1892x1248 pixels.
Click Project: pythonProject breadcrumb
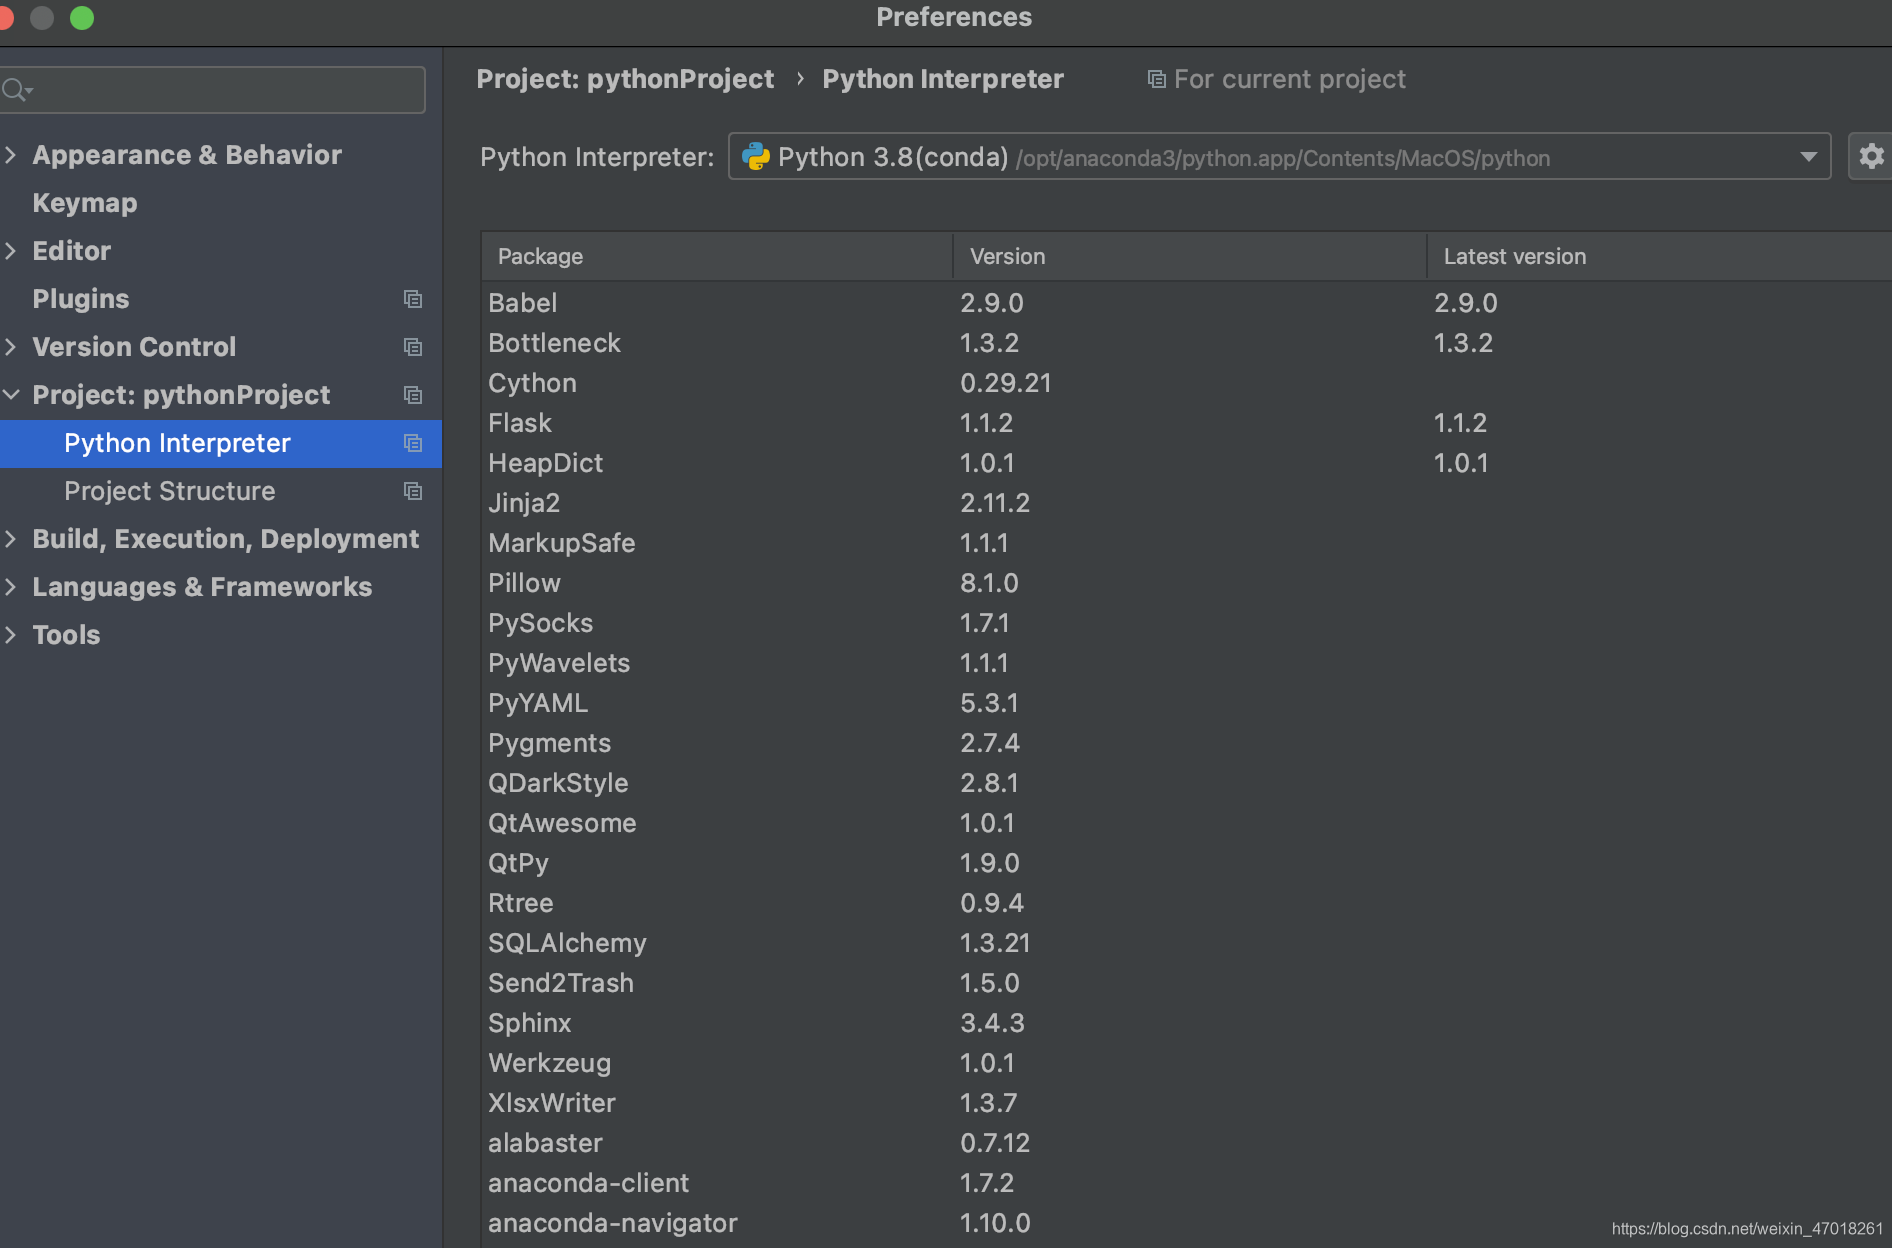tap(625, 79)
